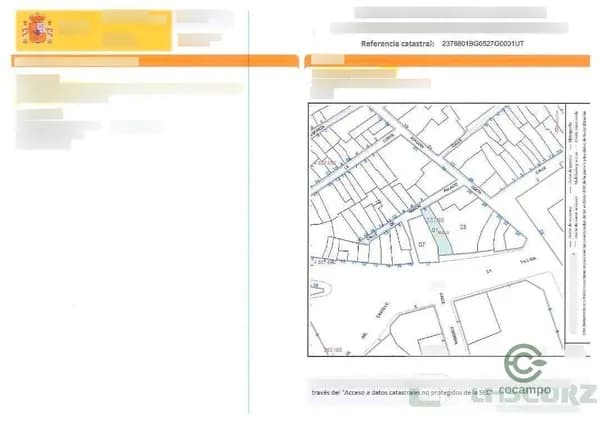The height and width of the screenshot is (423, 600).
Task: Click the cocampo brand name text
Action: click(526, 390)
